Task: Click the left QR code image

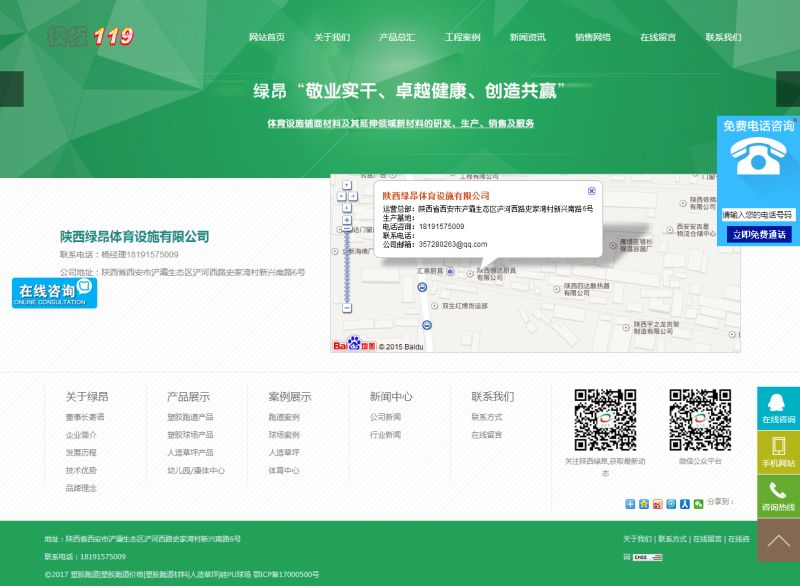Action: (x=605, y=420)
